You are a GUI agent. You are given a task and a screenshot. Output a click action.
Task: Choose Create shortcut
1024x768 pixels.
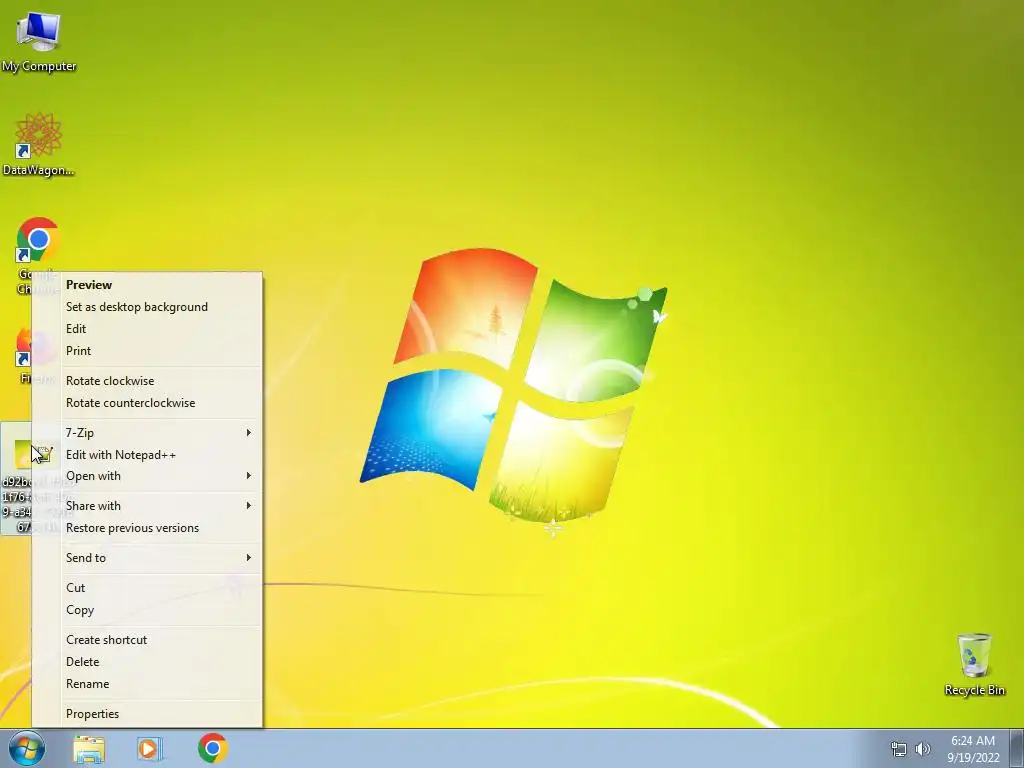coord(147,640)
